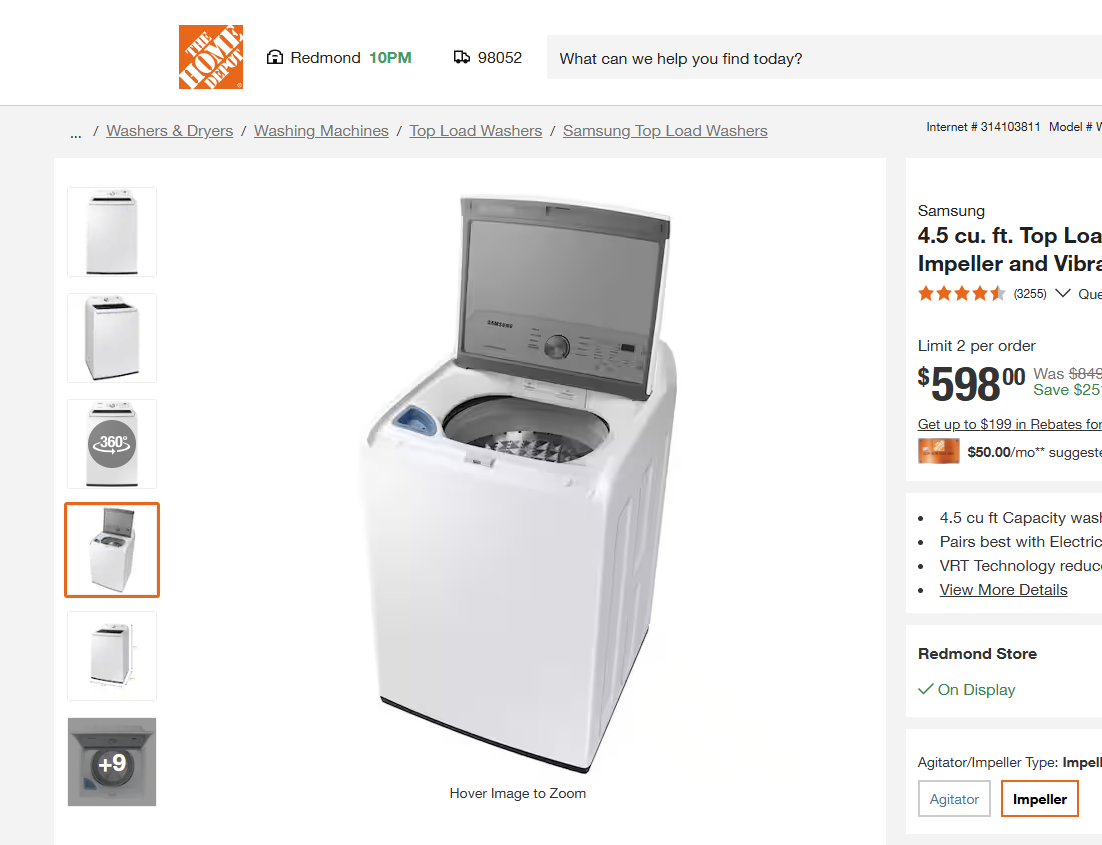Open the Washers & Dryers breadcrumb
This screenshot has height=845, width=1102.
[x=169, y=131]
